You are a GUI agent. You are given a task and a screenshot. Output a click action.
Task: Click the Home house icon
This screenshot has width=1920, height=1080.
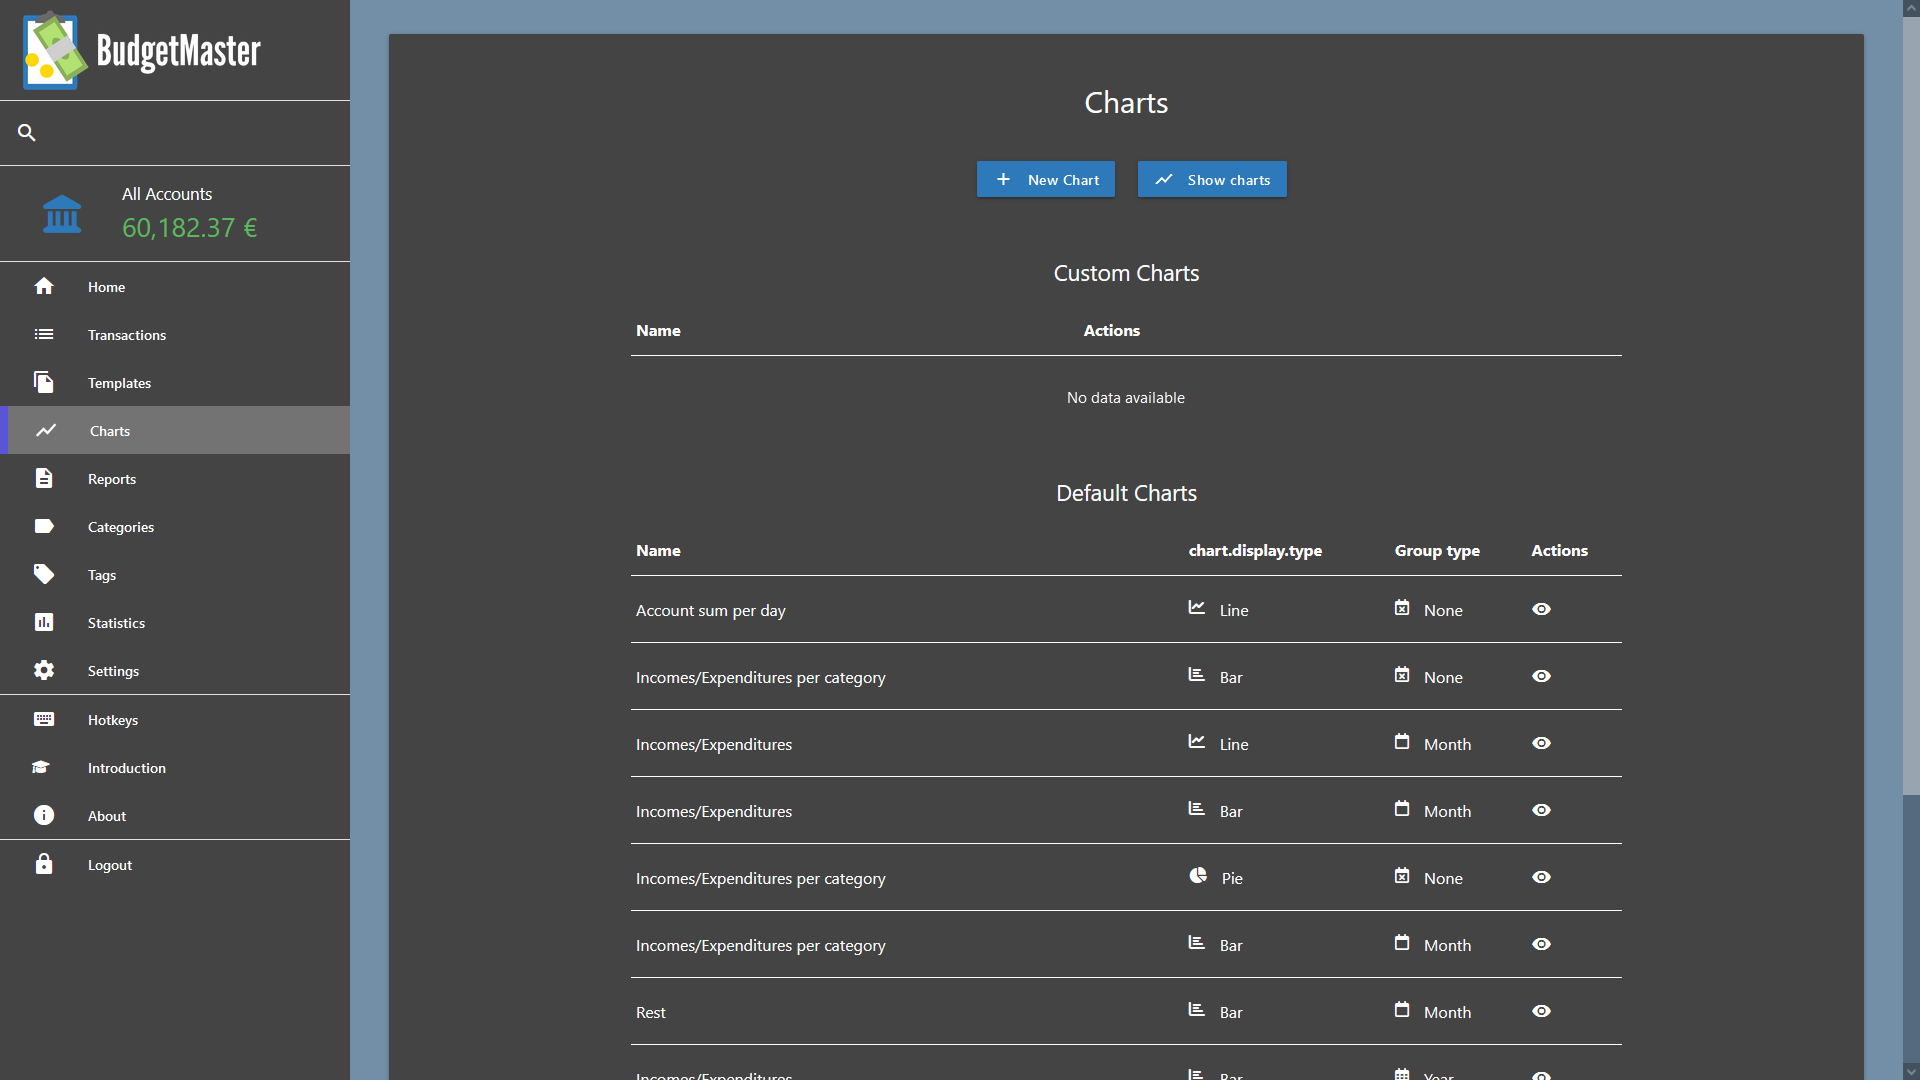44,286
